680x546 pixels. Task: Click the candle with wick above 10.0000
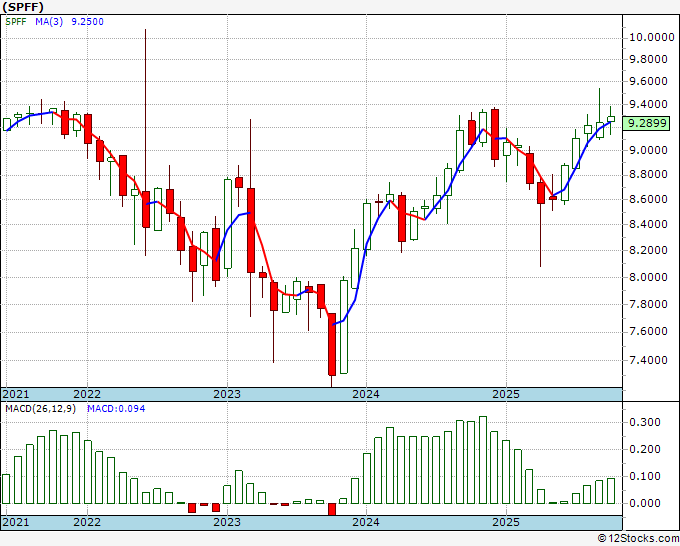point(146,209)
